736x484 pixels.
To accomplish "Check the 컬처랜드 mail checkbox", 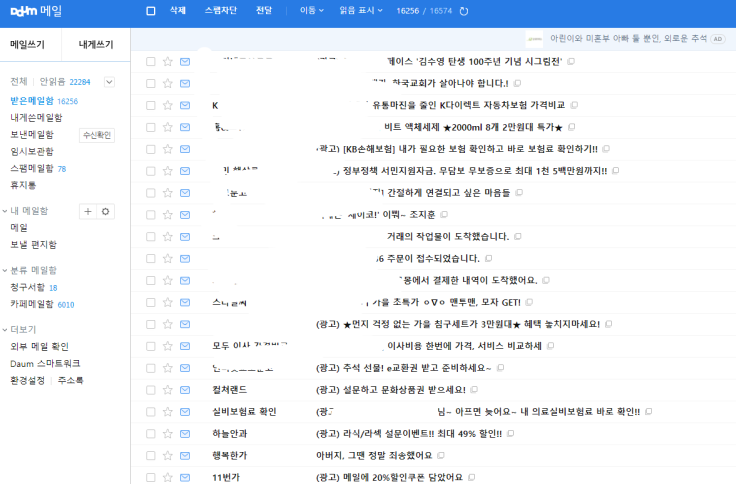I will pyautogui.click(x=151, y=390).
